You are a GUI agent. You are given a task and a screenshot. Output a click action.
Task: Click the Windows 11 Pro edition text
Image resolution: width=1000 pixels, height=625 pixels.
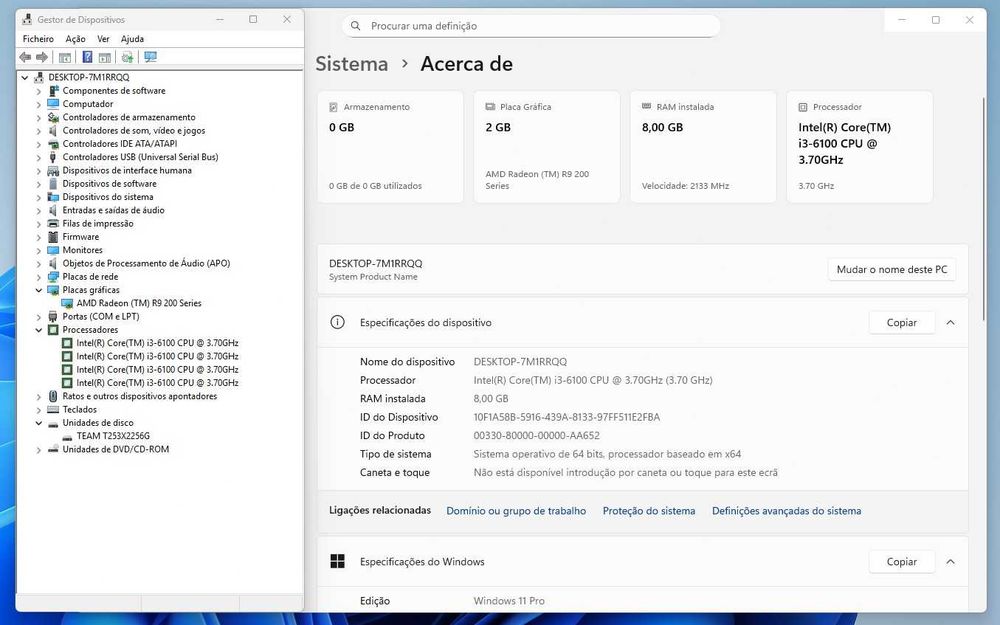(x=509, y=601)
